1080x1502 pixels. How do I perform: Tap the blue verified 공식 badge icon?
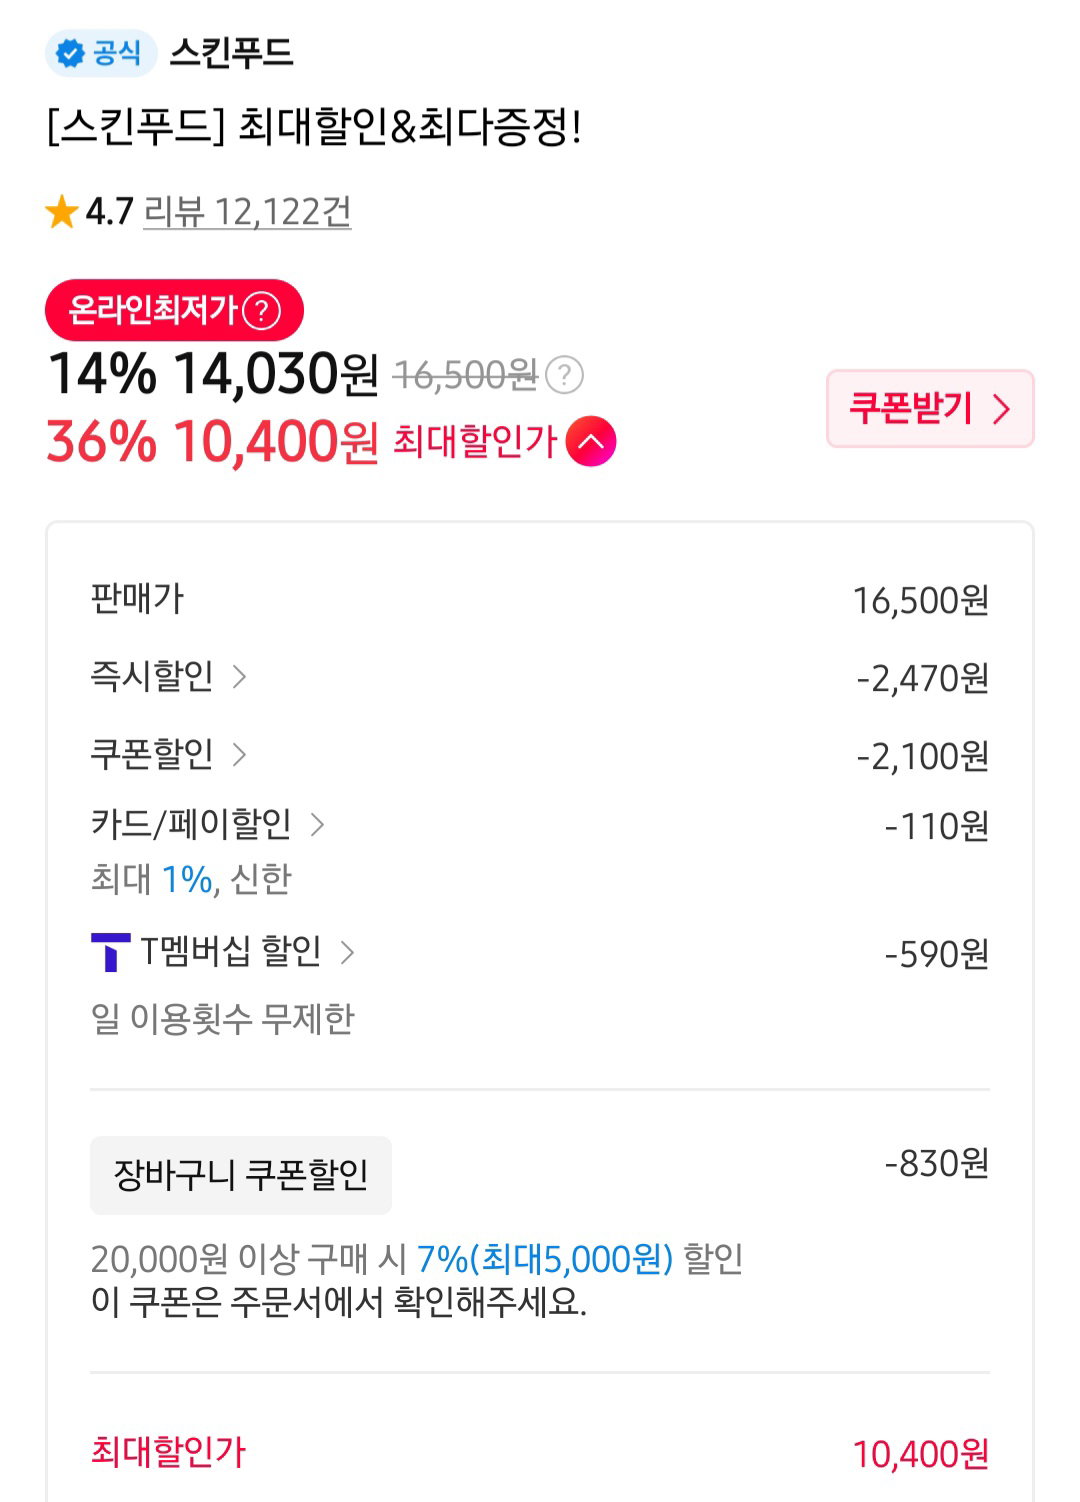pos(70,53)
